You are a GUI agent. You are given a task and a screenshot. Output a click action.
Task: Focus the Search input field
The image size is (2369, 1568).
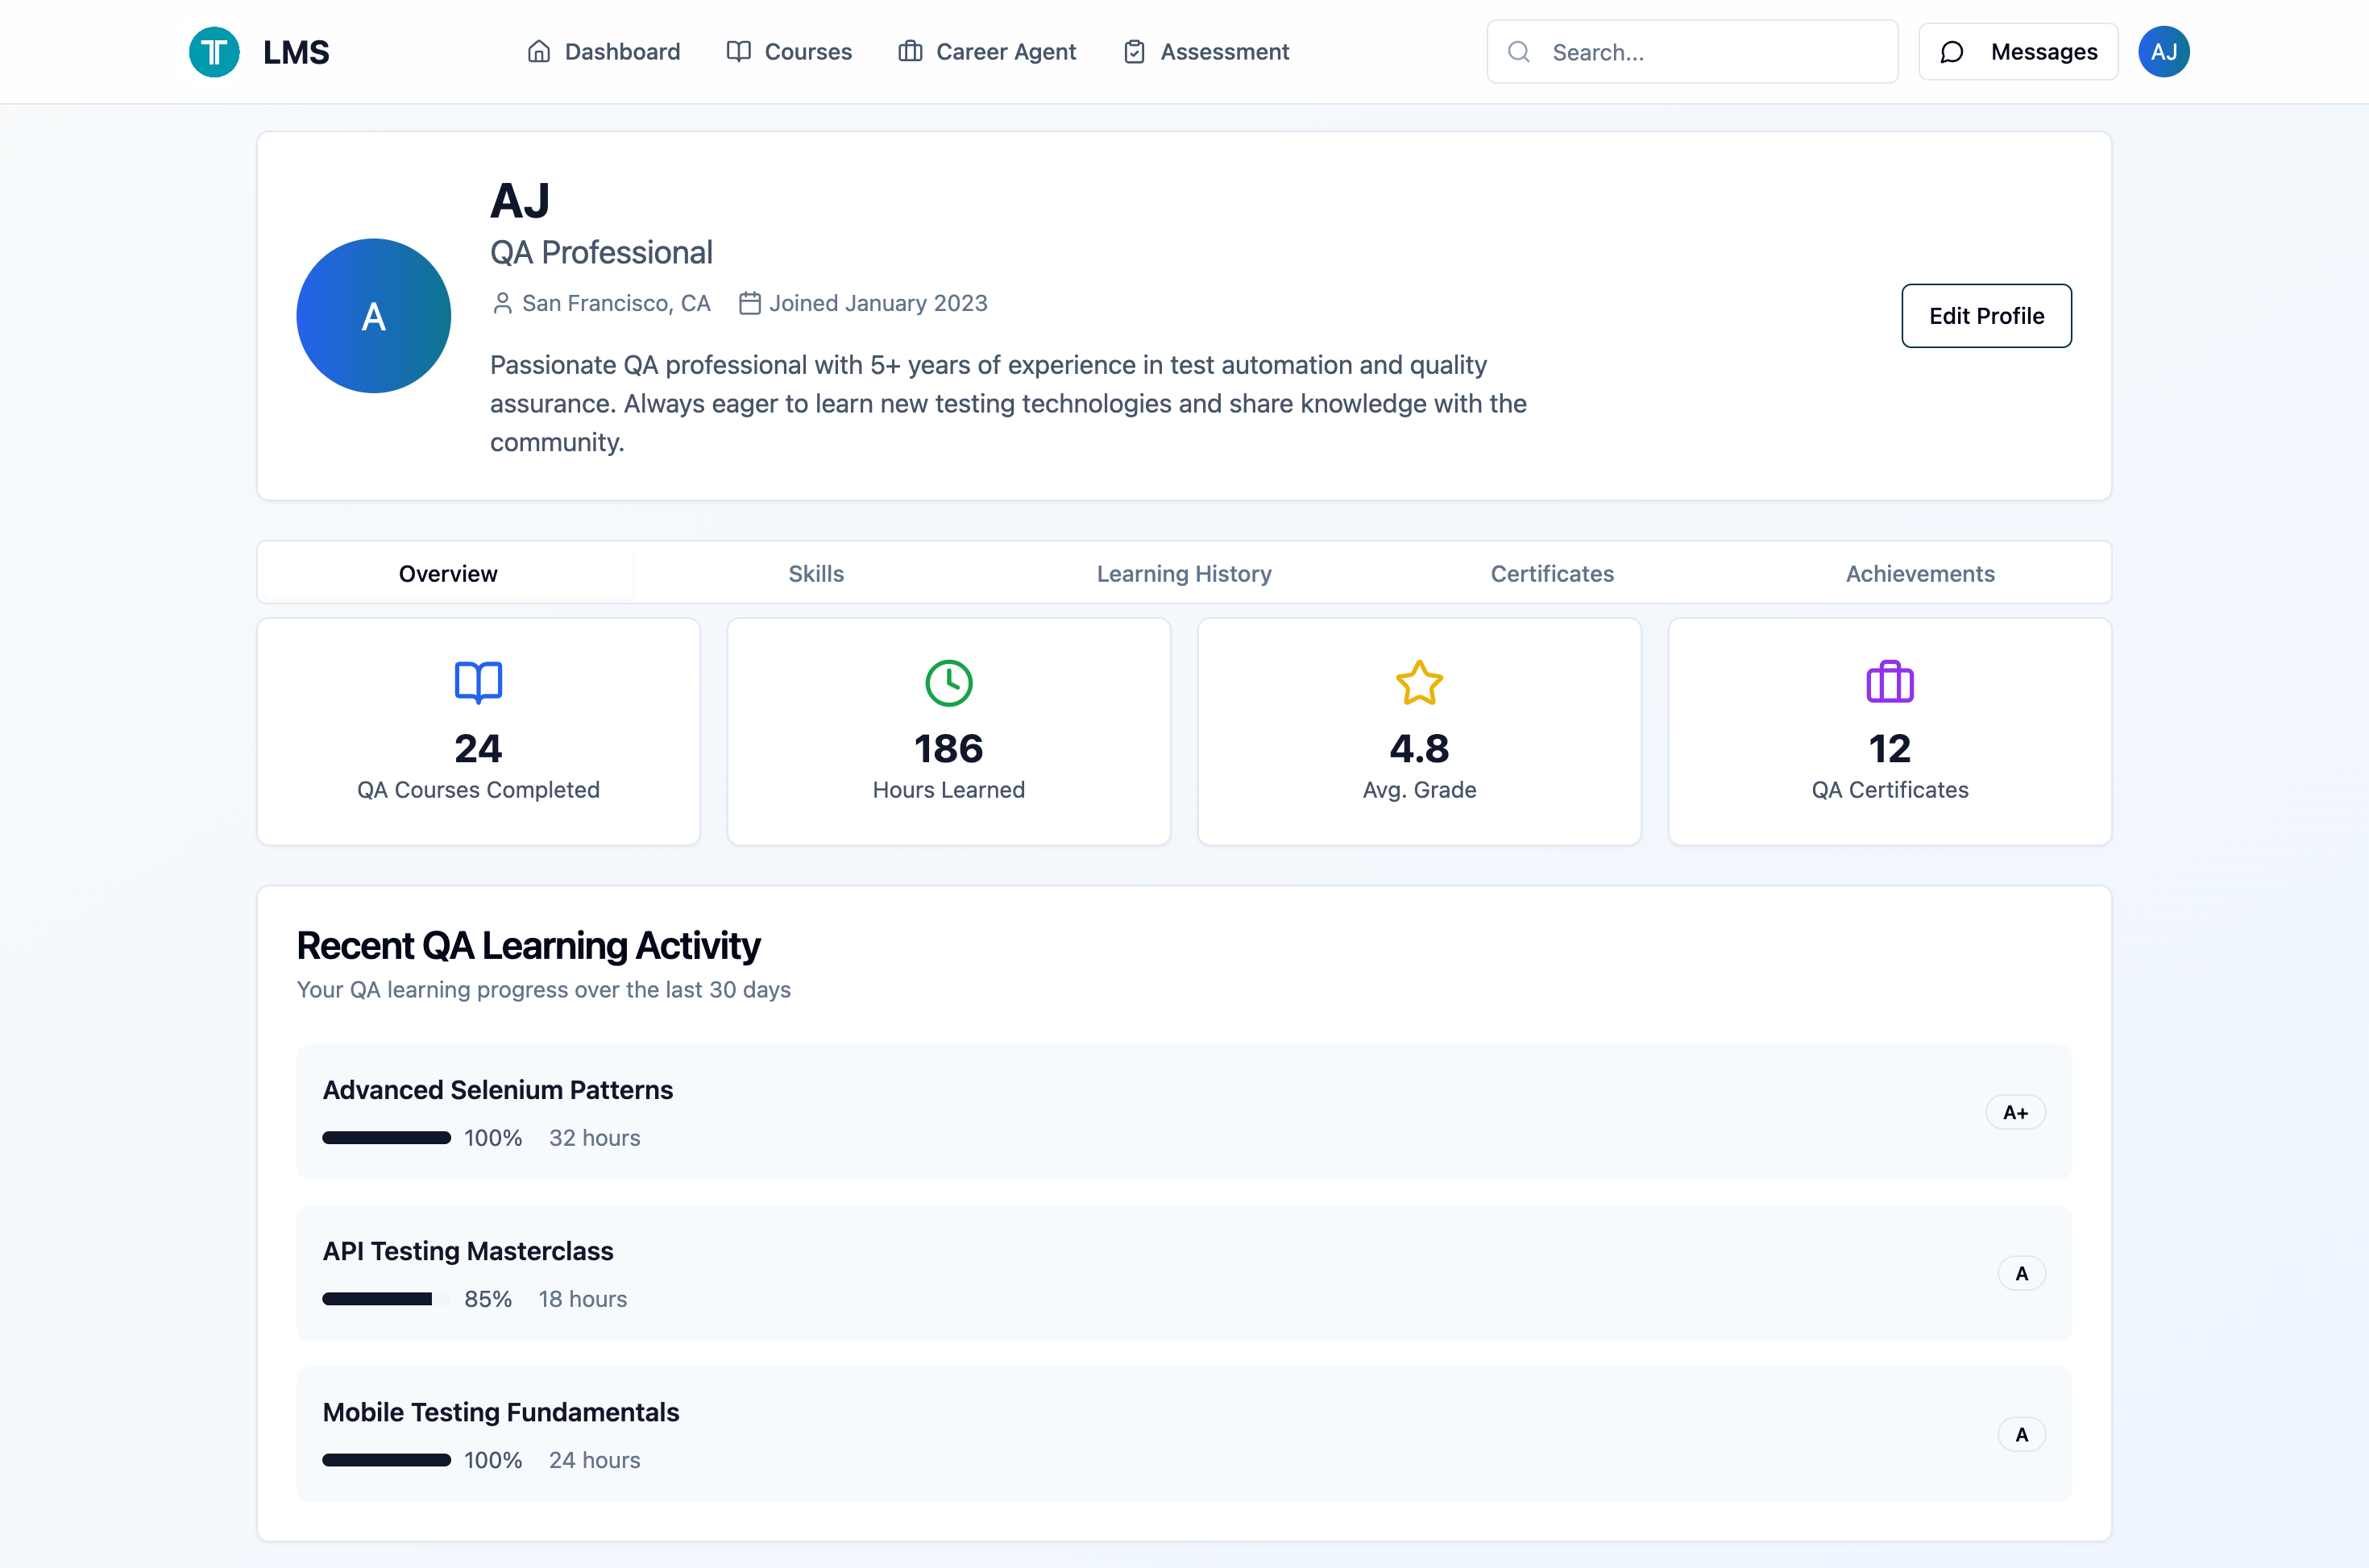1692,52
